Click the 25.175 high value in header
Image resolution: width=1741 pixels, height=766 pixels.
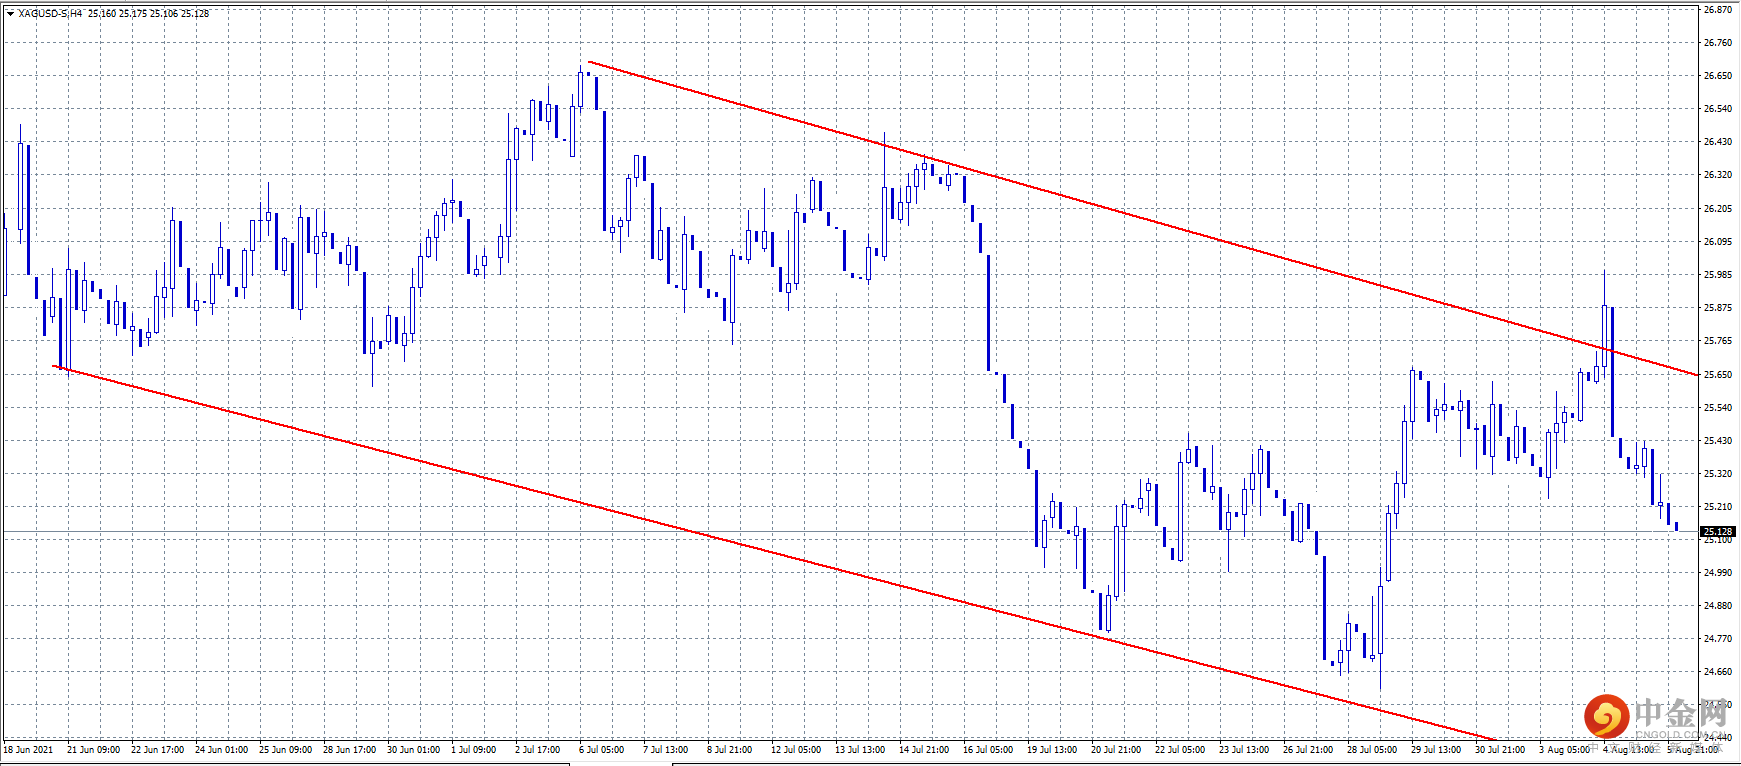click(133, 14)
